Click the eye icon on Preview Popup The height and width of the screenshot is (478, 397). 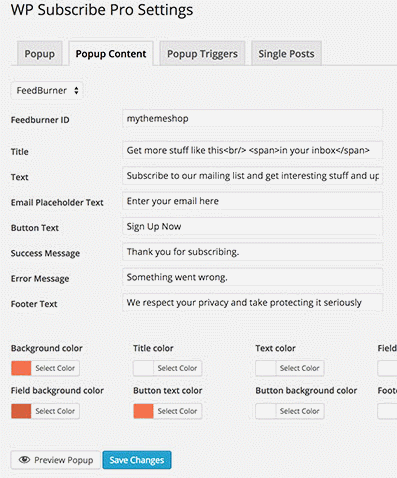pos(24,460)
